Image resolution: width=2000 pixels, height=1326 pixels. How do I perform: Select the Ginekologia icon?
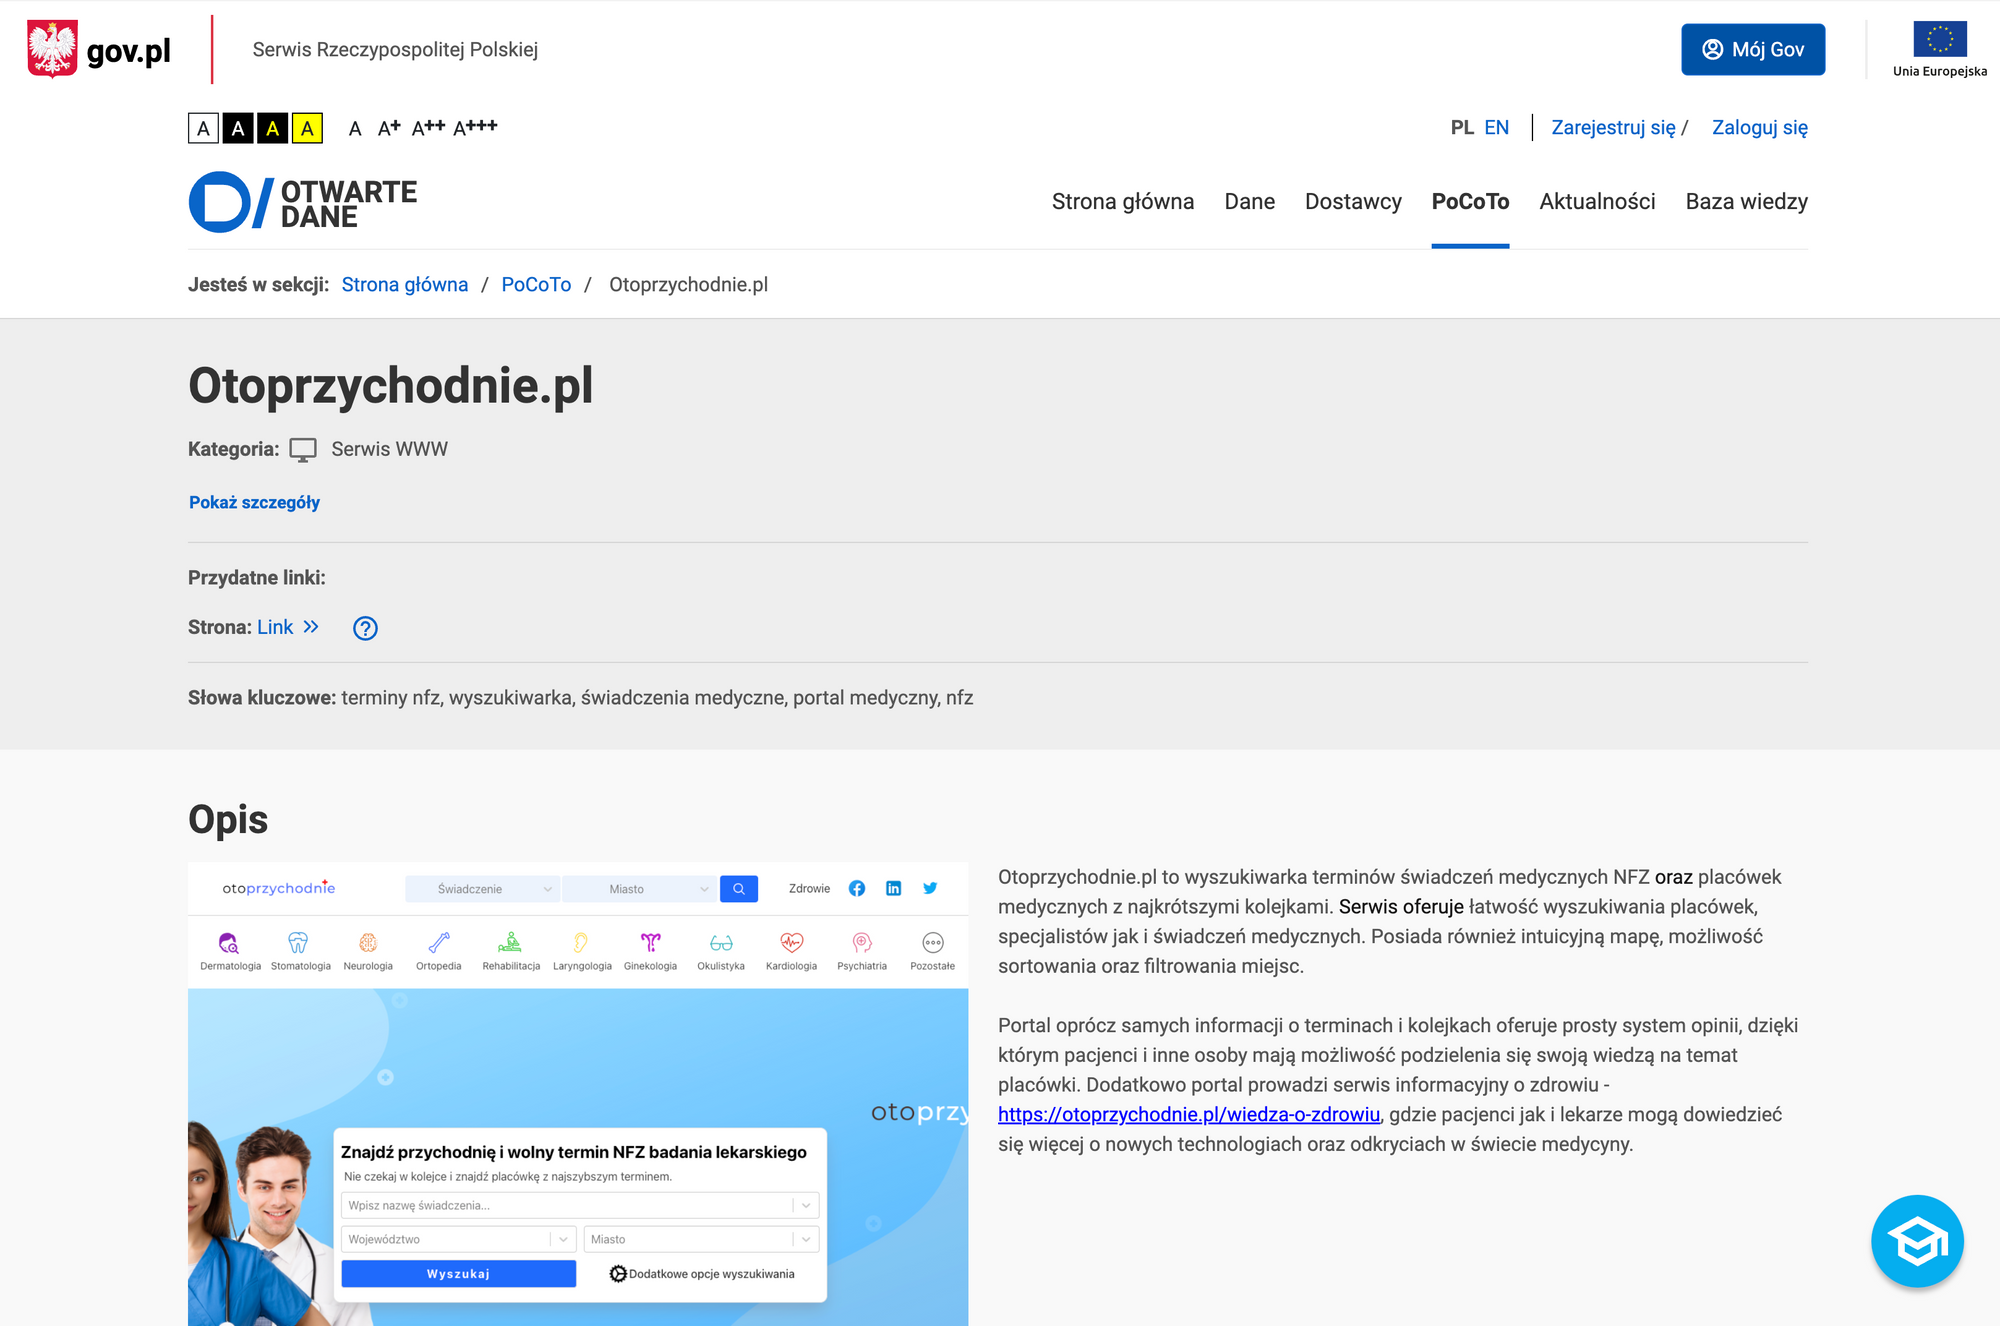click(x=651, y=943)
